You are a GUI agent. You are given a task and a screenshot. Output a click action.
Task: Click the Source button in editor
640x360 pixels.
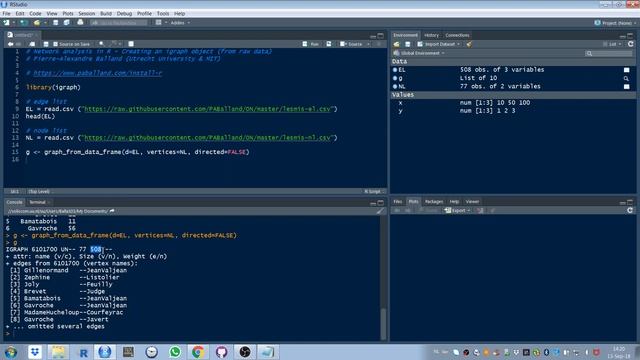coord(351,44)
